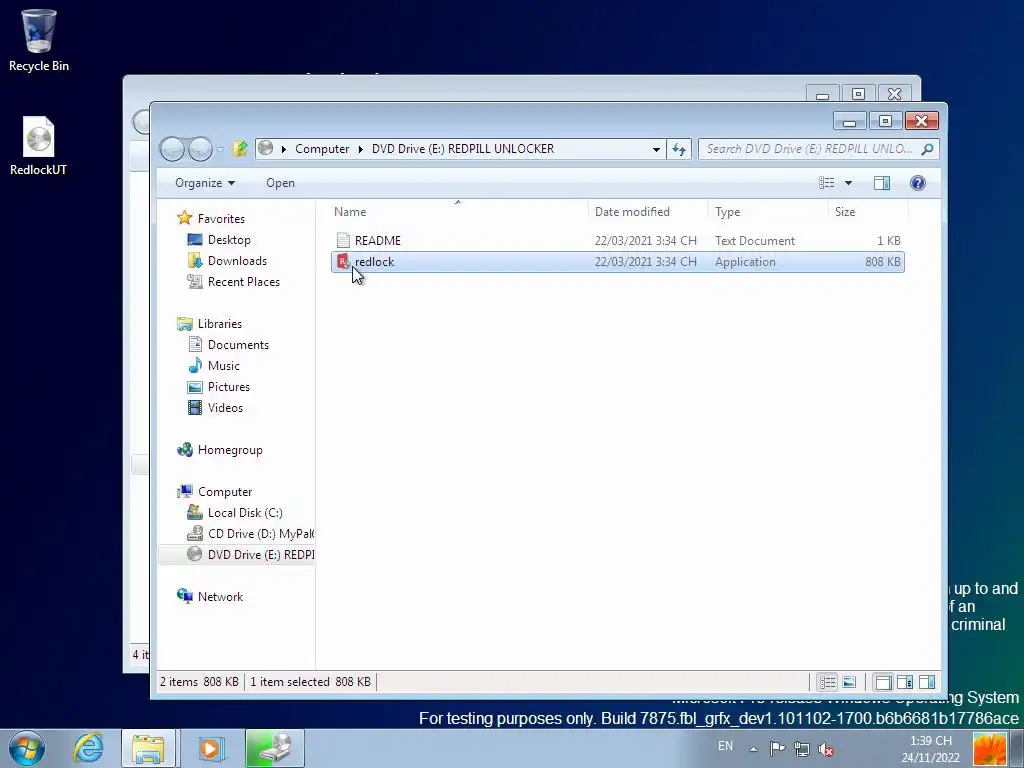The image size is (1024, 768).
Task: Expand the breadcrumb arrow after Computer
Action: coord(360,150)
